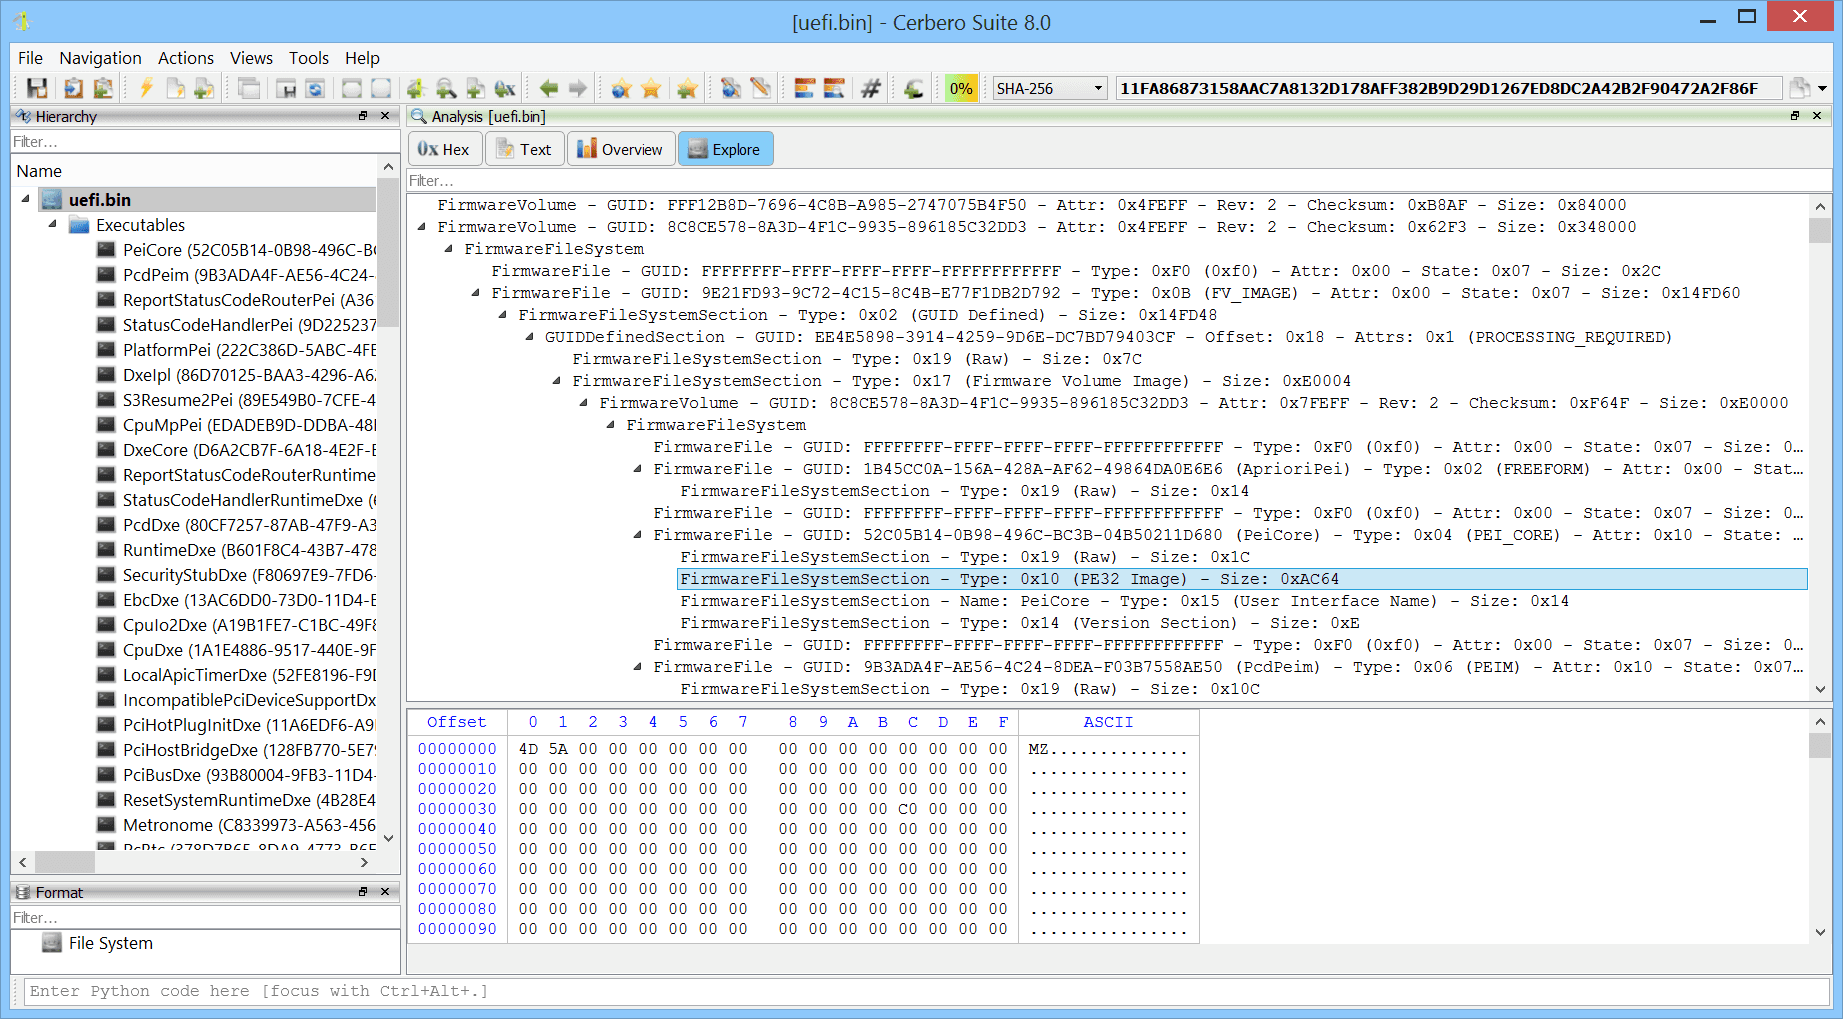Click the Analysis tree filter field
Image resolution: width=1843 pixels, height=1019 pixels.
coord(1119,181)
